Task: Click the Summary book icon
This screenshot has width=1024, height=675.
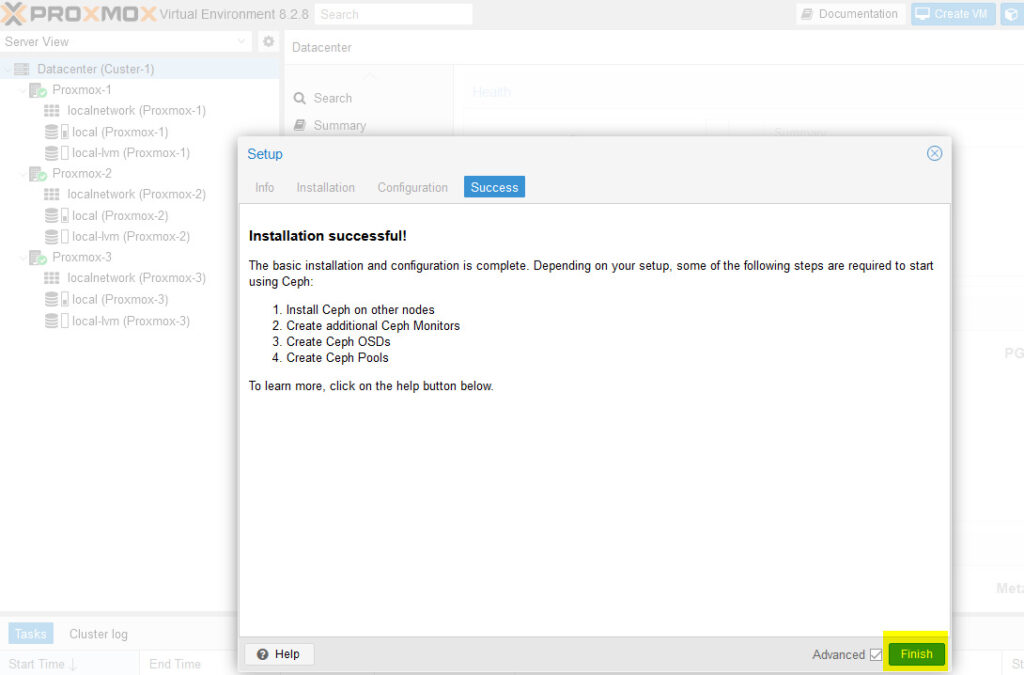Action: coord(300,125)
